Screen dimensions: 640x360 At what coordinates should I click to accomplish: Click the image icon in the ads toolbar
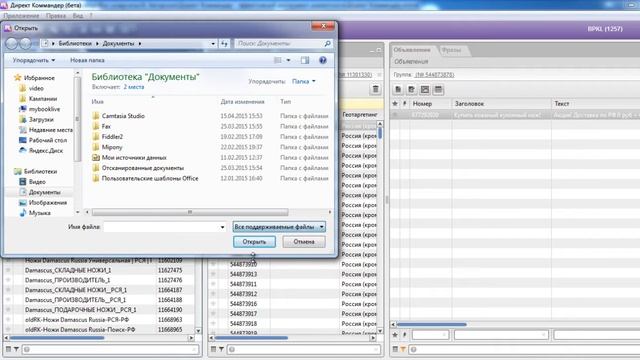coord(425,89)
